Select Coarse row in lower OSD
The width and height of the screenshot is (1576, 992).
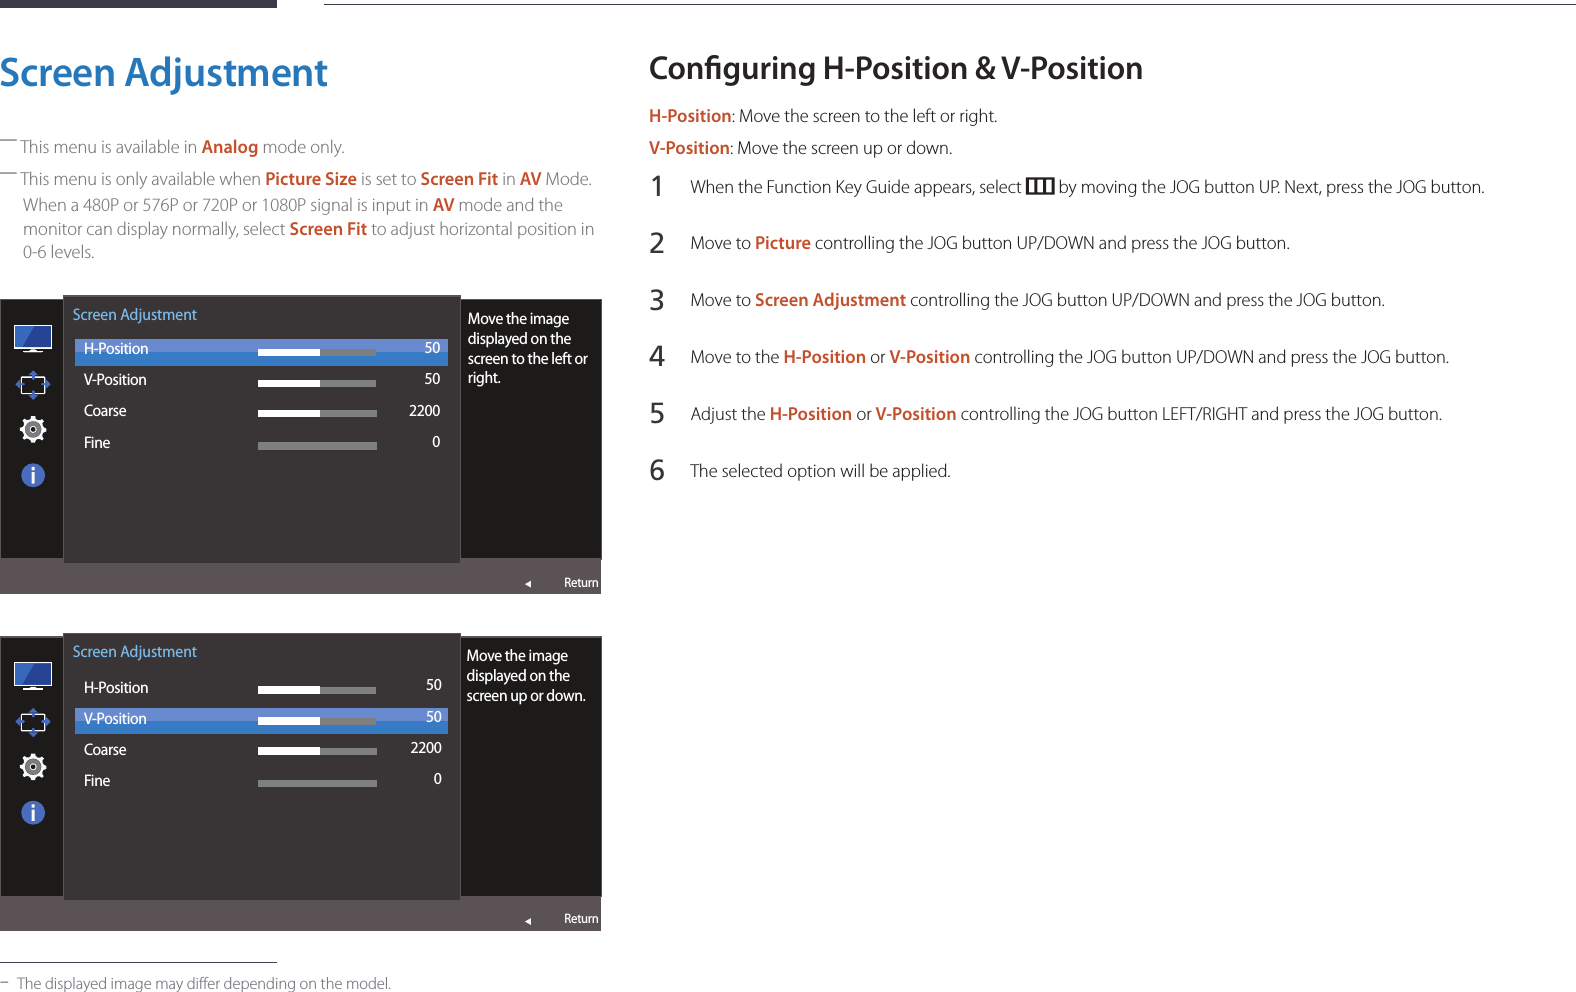pos(261,750)
